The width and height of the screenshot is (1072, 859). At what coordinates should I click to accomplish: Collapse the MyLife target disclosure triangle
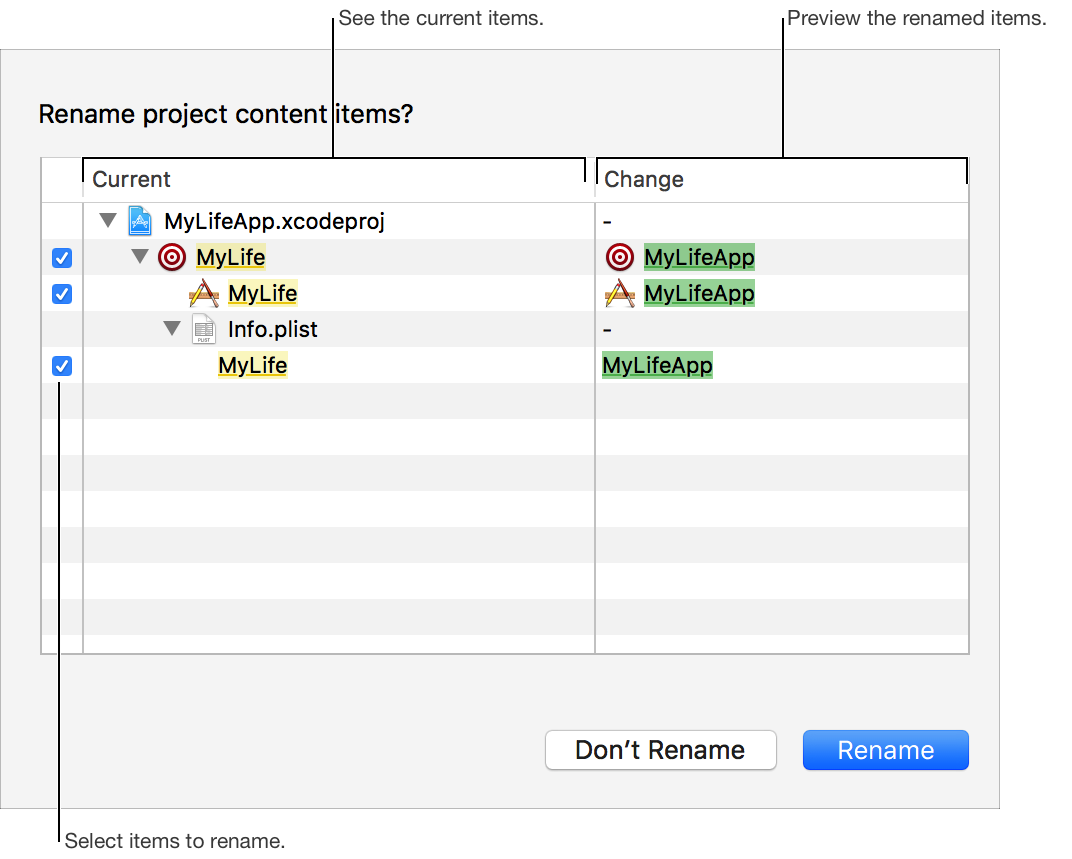140,257
